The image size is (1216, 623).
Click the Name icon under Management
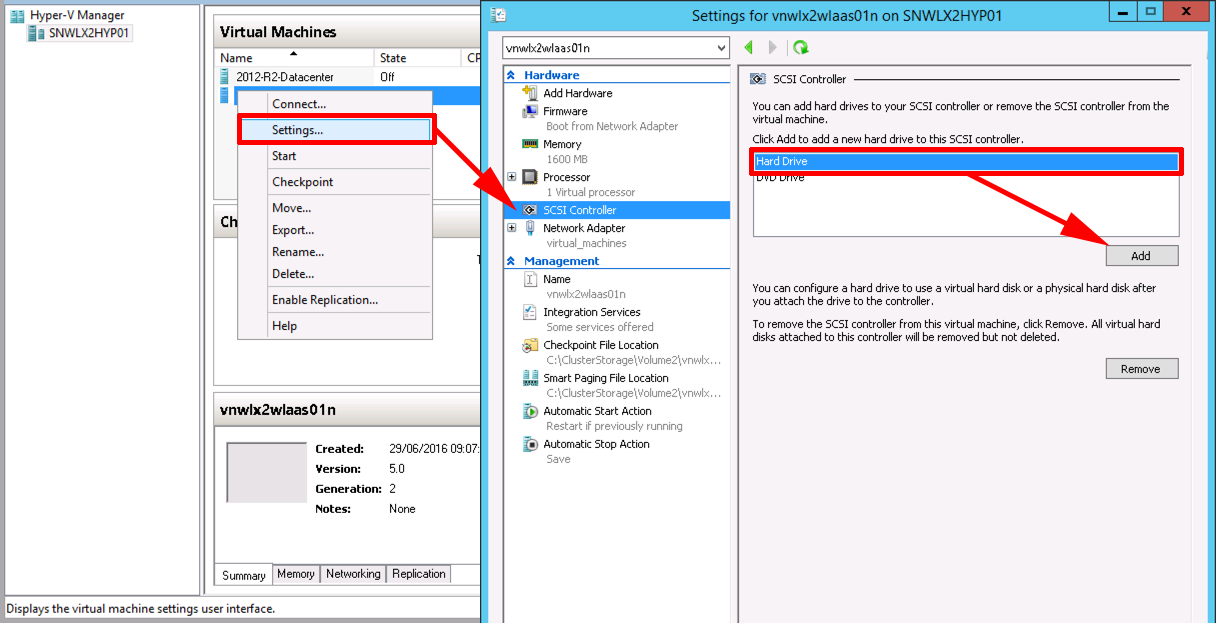coord(530,279)
